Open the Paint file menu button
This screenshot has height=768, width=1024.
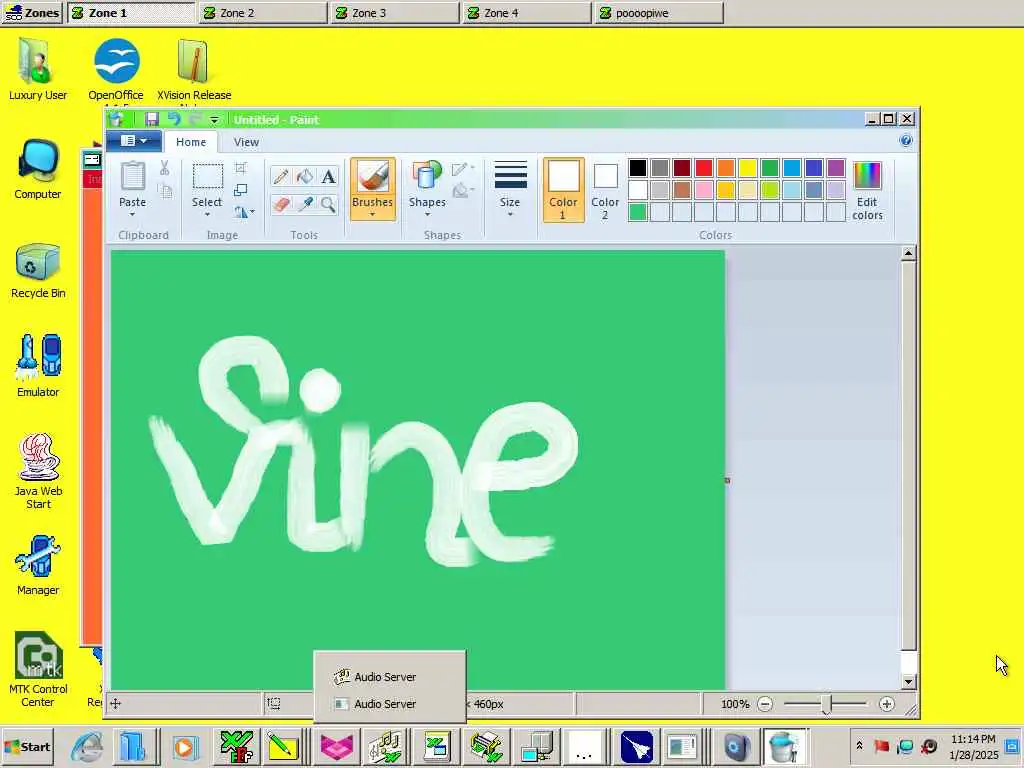[133, 140]
